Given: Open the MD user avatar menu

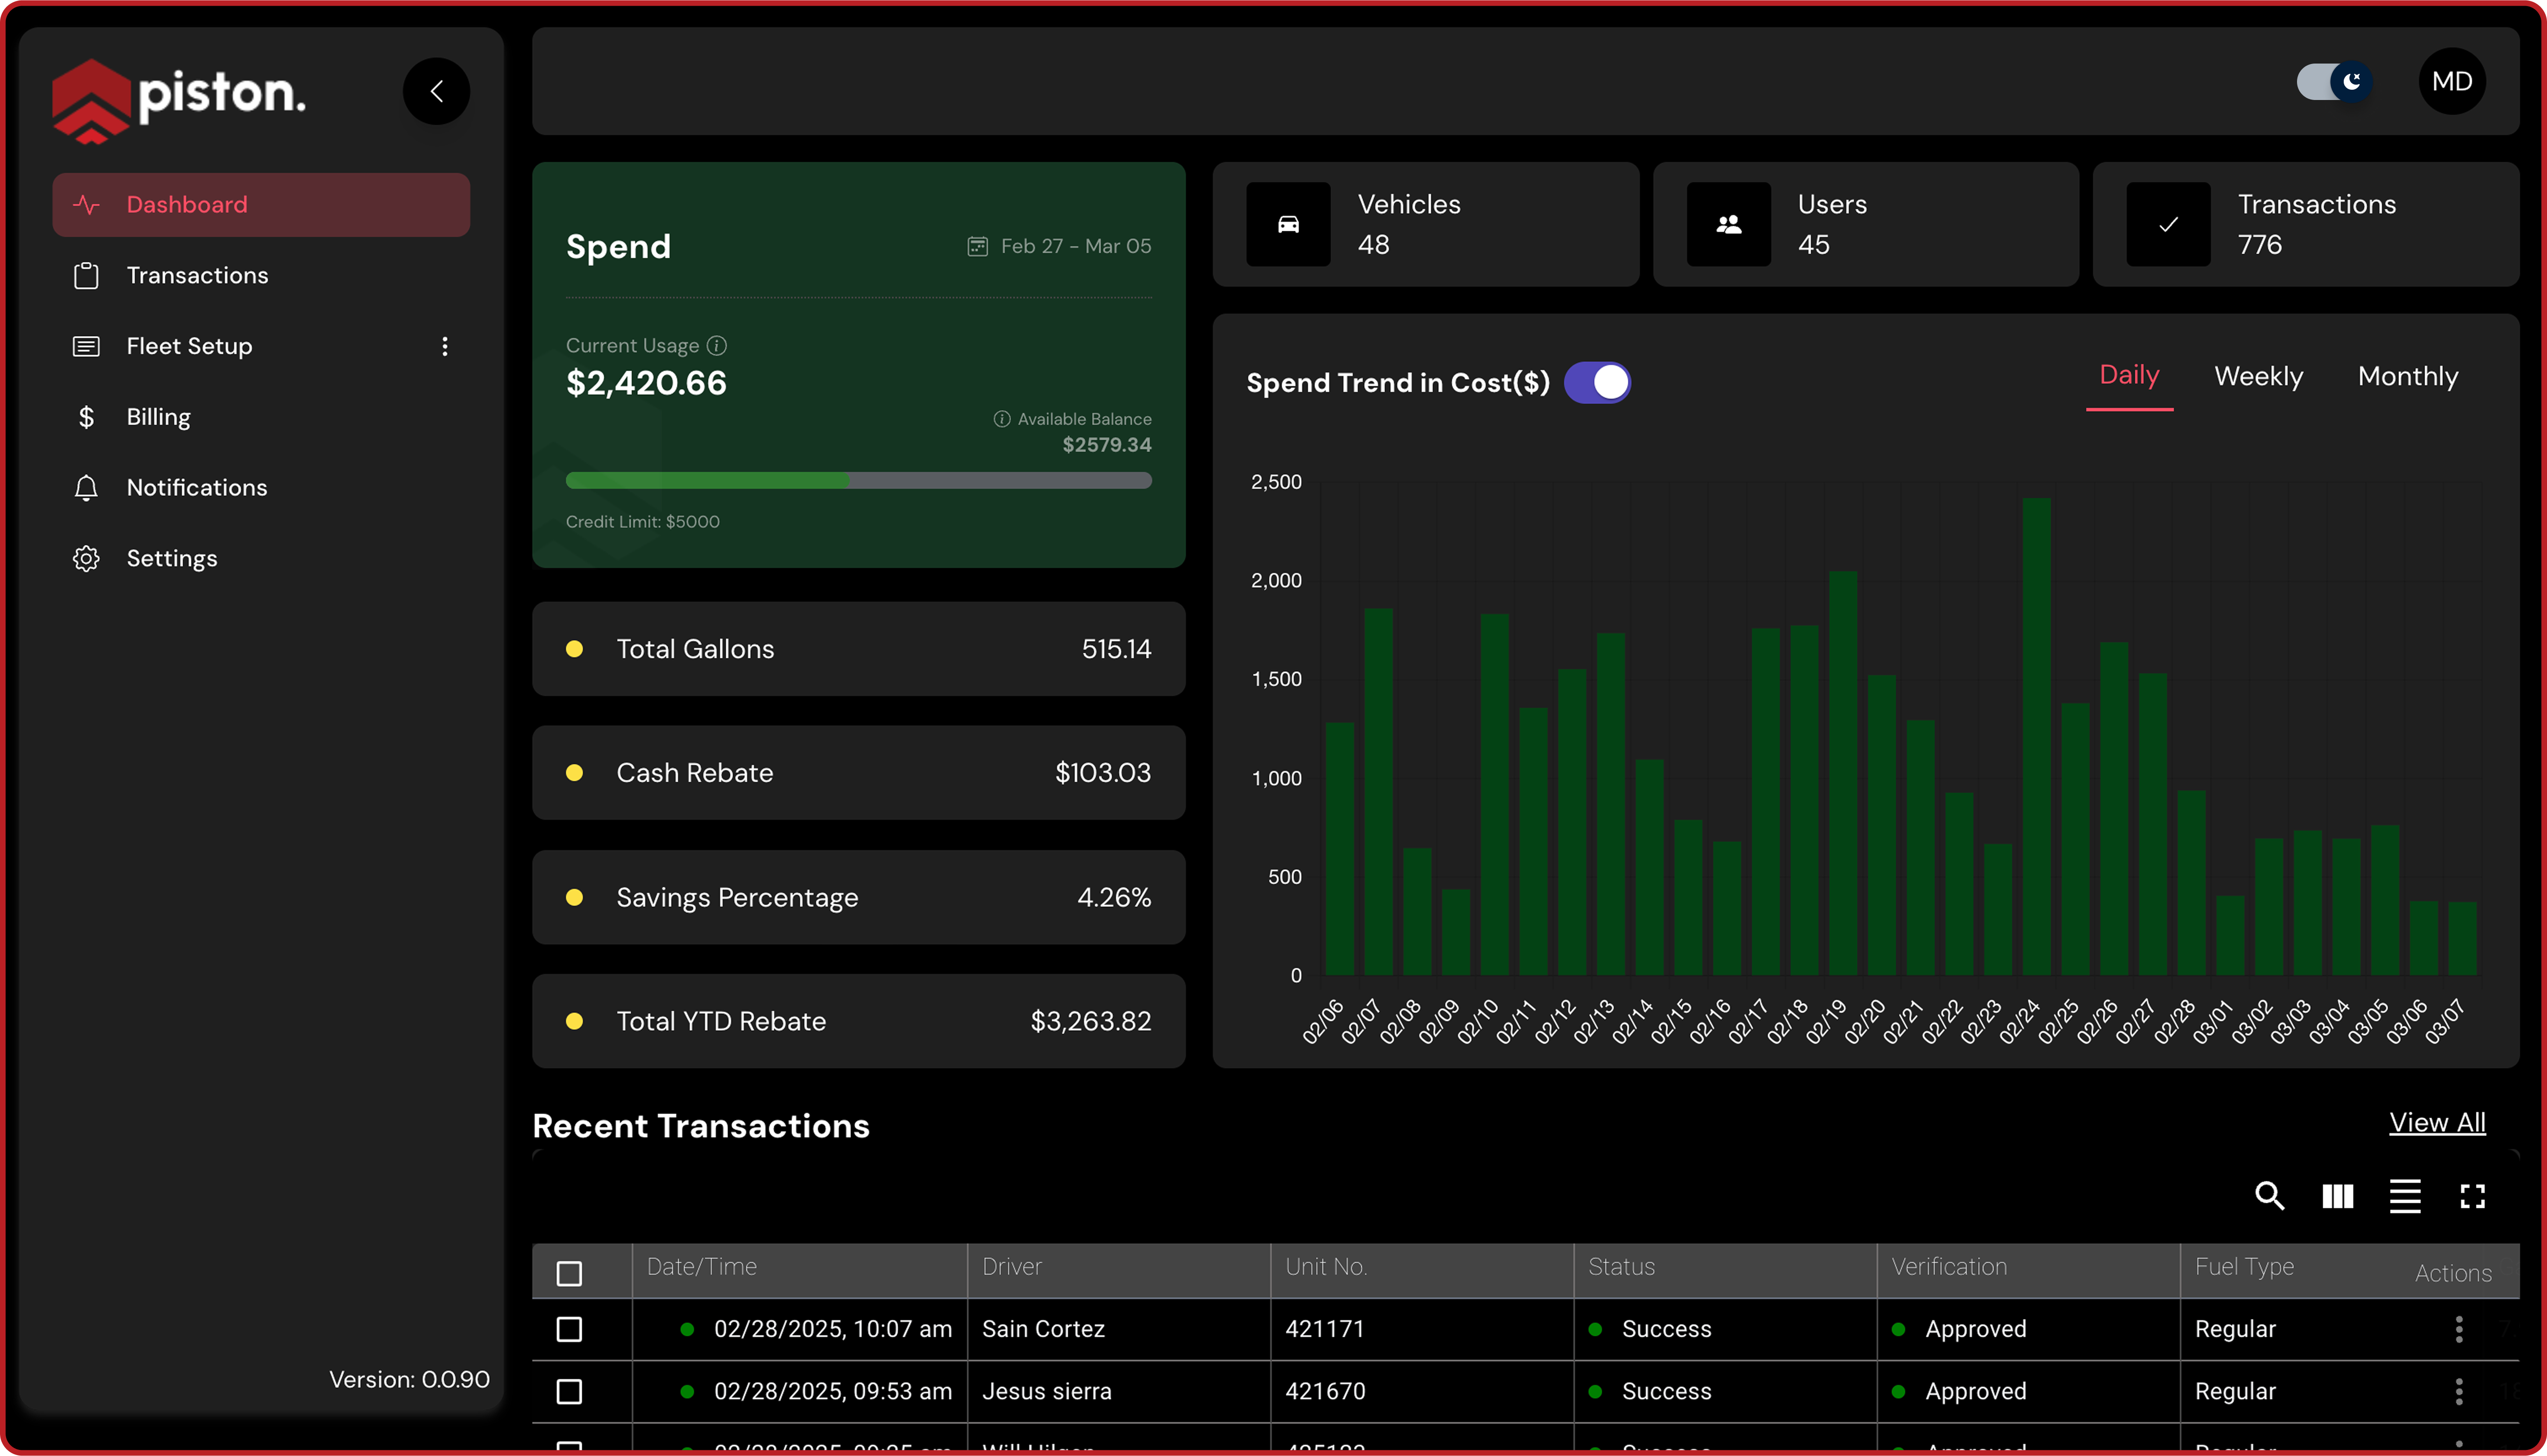Looking at the screenshot, I should pos(2451,81).
